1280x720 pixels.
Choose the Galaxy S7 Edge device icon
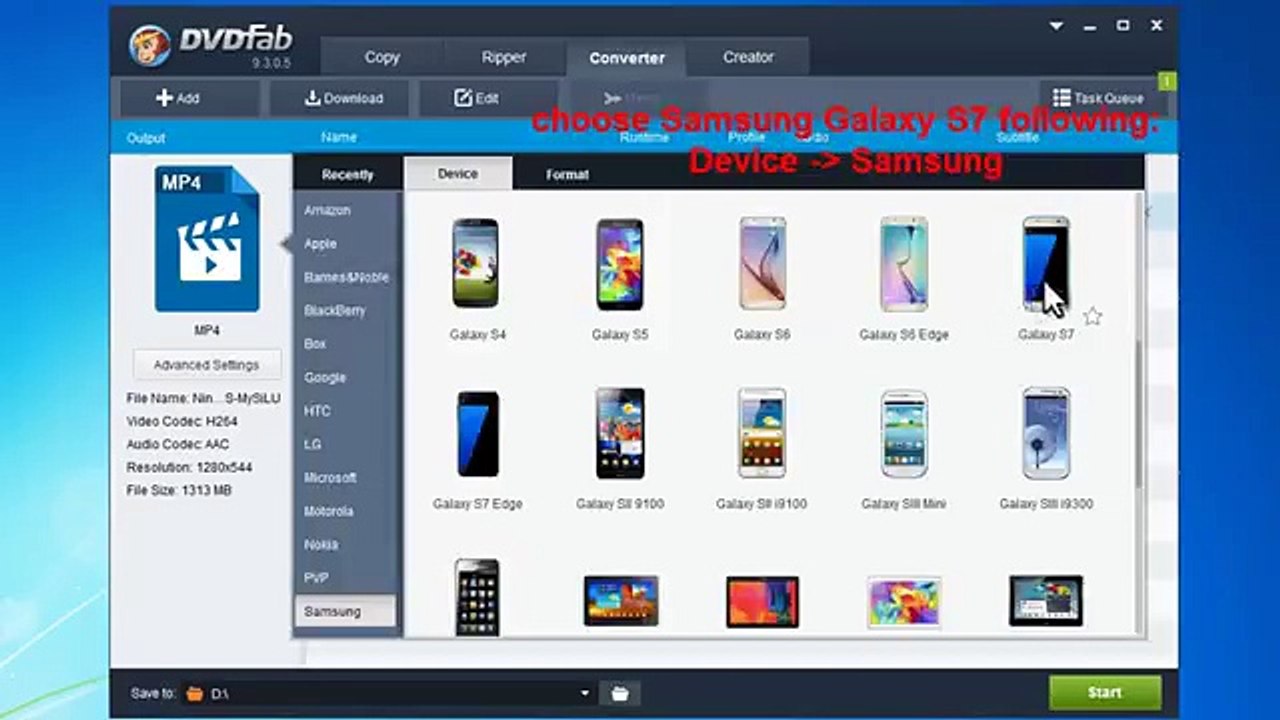[477, 434]
